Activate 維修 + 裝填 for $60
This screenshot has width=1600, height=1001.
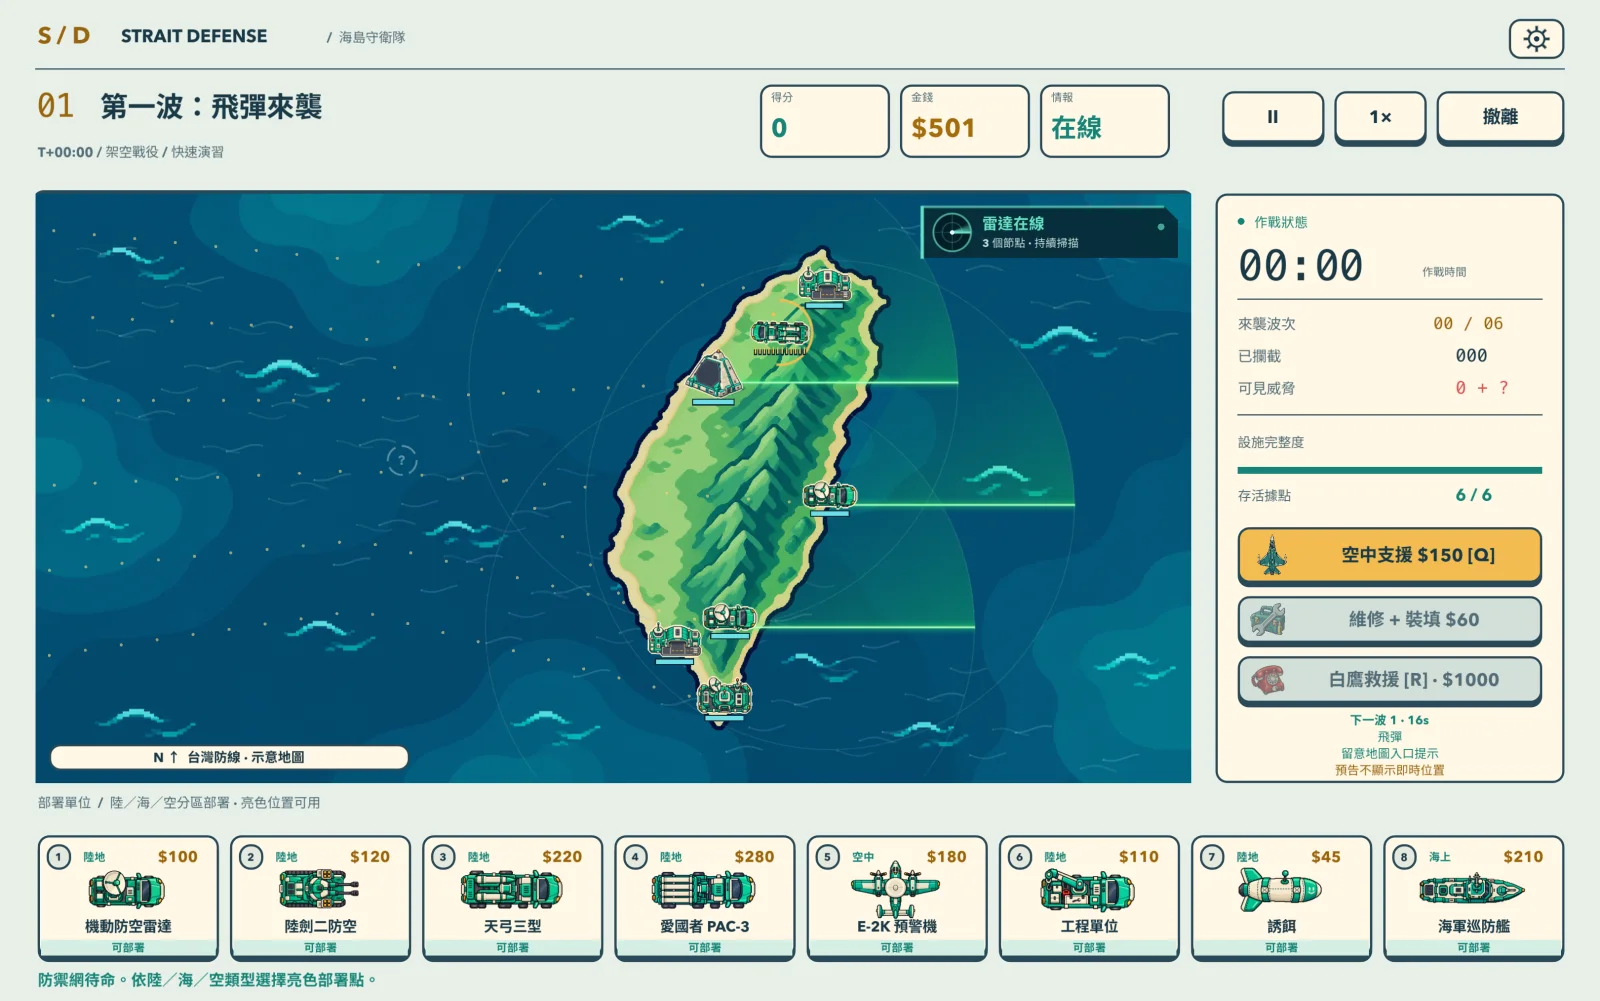click(x=1389, y=620)
